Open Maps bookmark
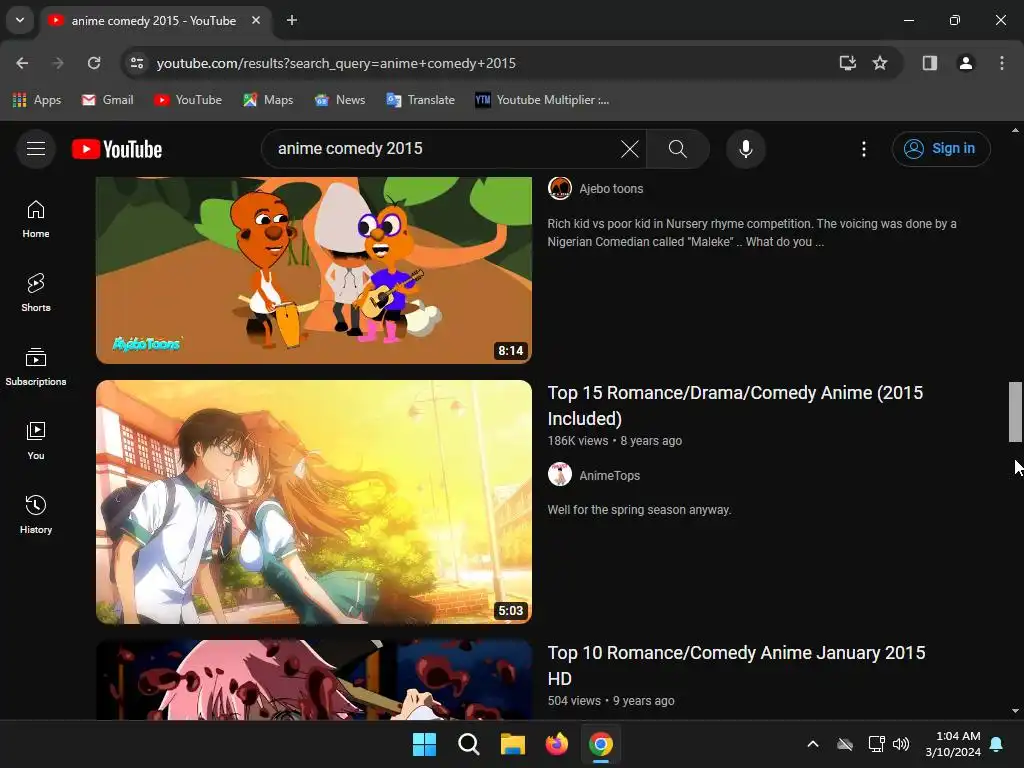The height and width of the screenshot is (768, 1024). pos(268,100)
